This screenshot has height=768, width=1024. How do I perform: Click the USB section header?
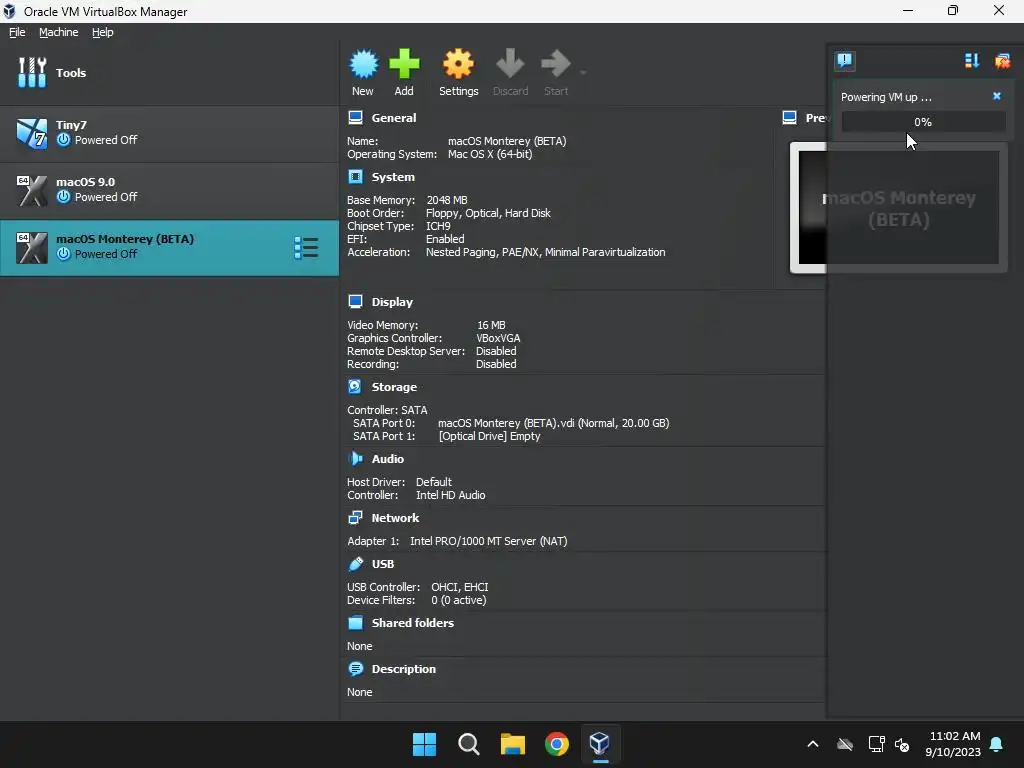pos(383,564)
